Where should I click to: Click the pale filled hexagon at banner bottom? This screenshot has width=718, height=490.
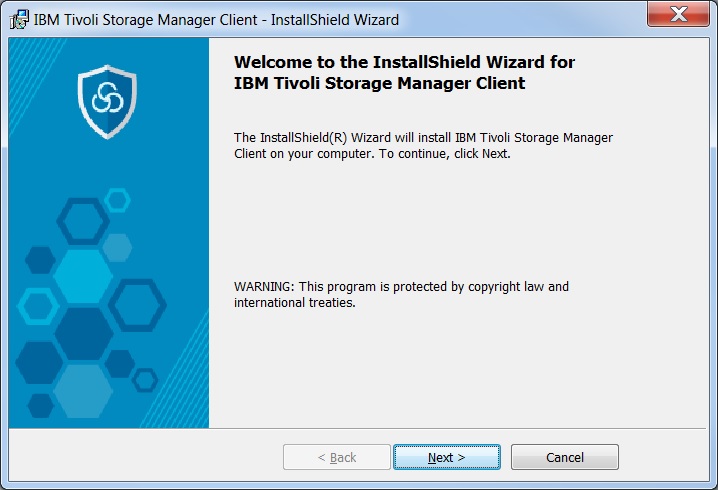(83, 391)
